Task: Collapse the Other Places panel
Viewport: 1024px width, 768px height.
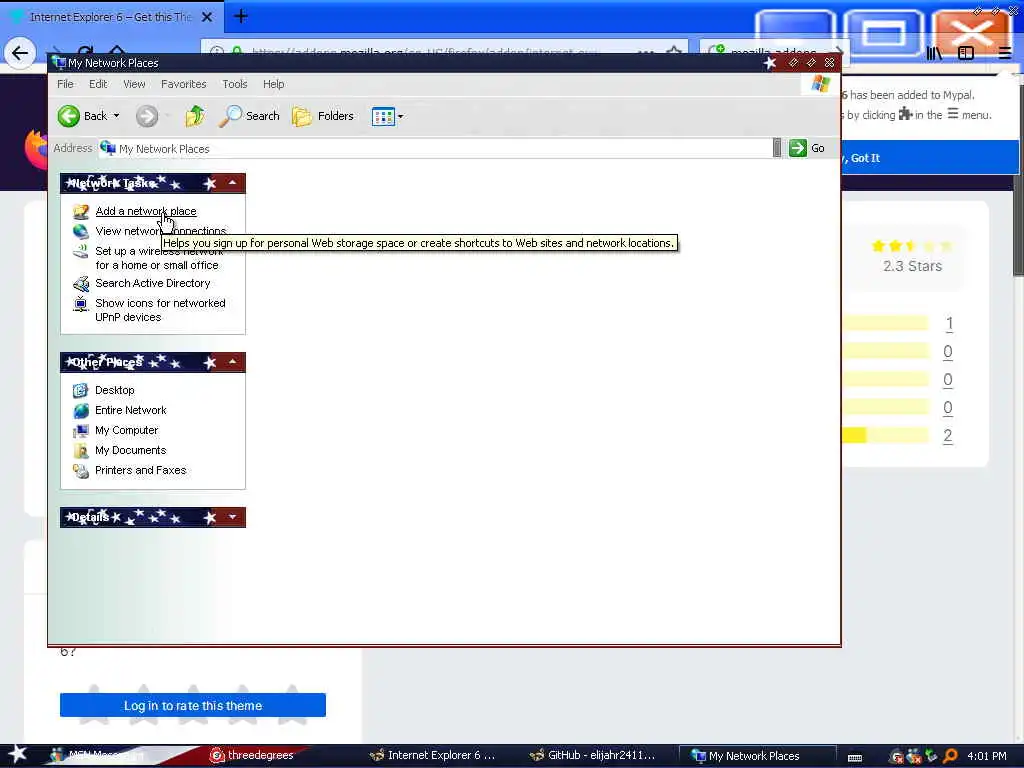Action: click(232, 362)
